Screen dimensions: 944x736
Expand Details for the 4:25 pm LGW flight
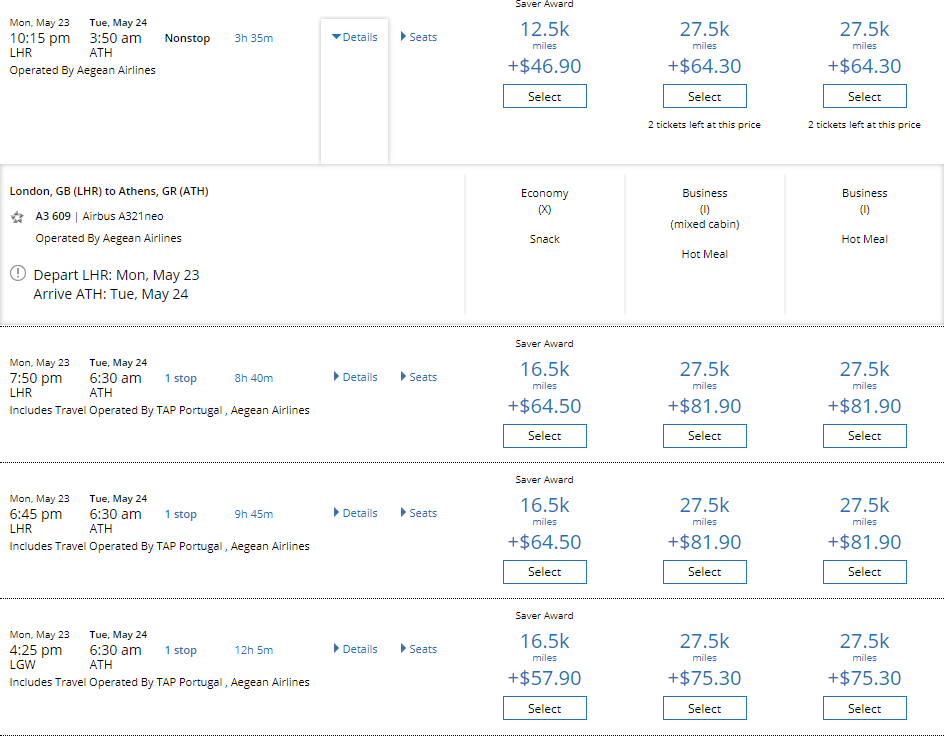click(x=355, y=649)
